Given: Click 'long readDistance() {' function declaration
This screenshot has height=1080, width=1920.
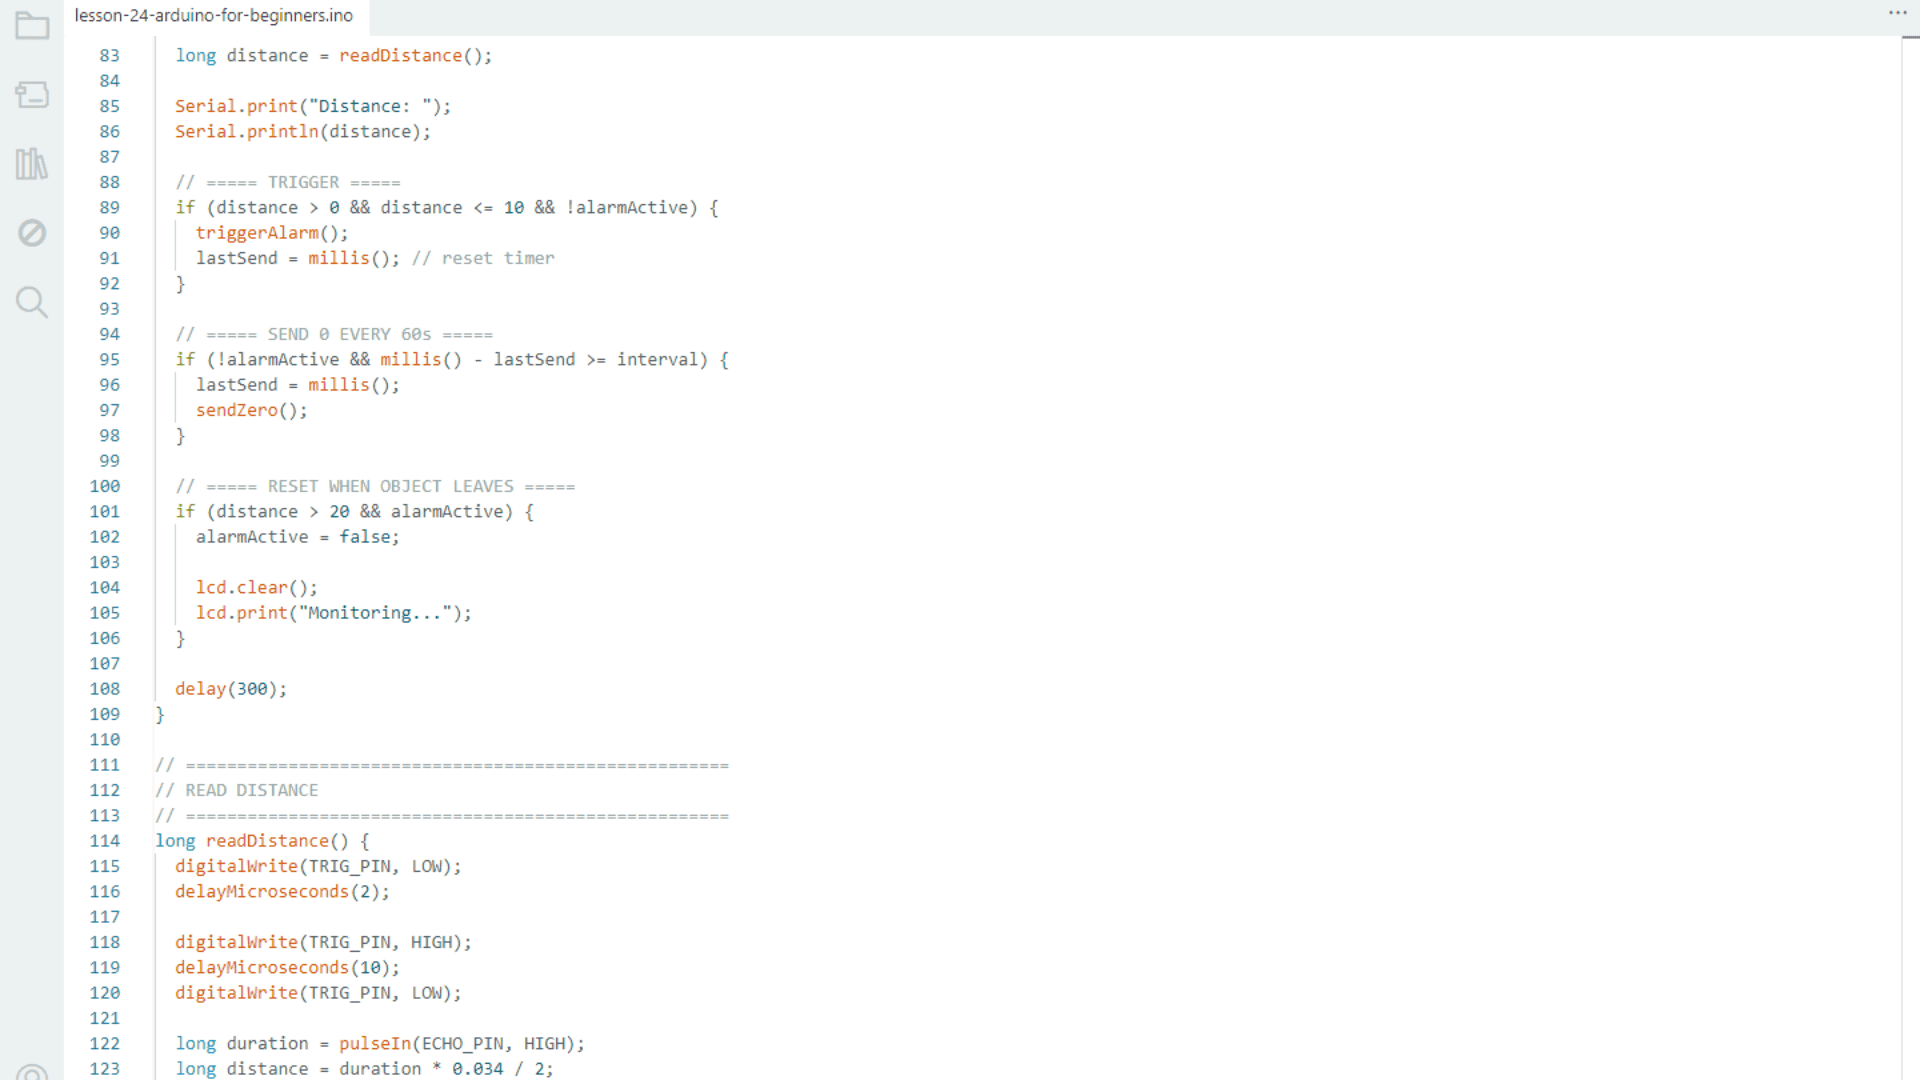Looking at the screenshot, I should [x=262, y=841].
